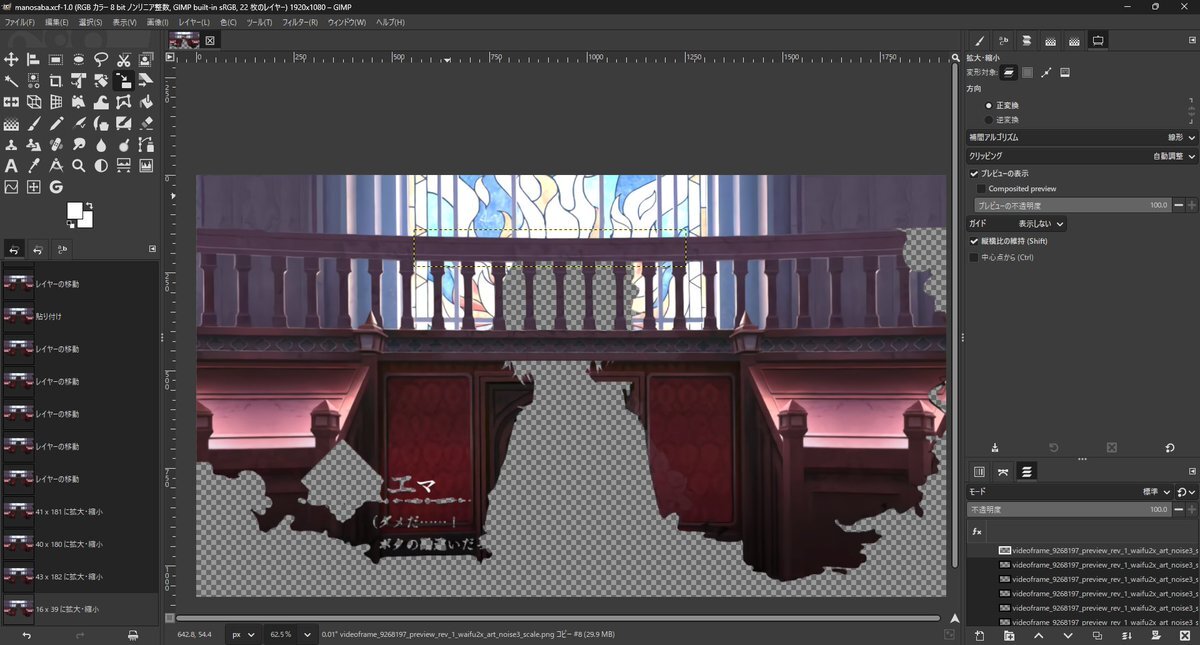
Task: Select the 貼り付け history entry
Action: [80, 316]
